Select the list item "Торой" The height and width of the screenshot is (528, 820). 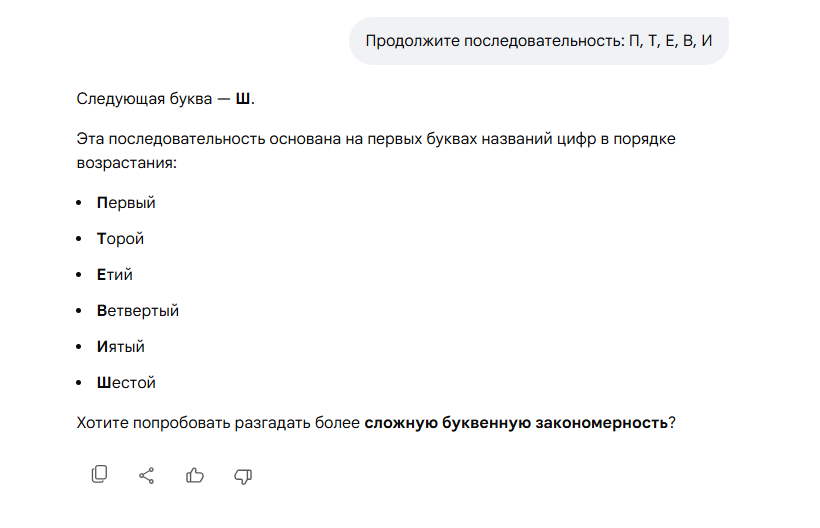point(121,239)
